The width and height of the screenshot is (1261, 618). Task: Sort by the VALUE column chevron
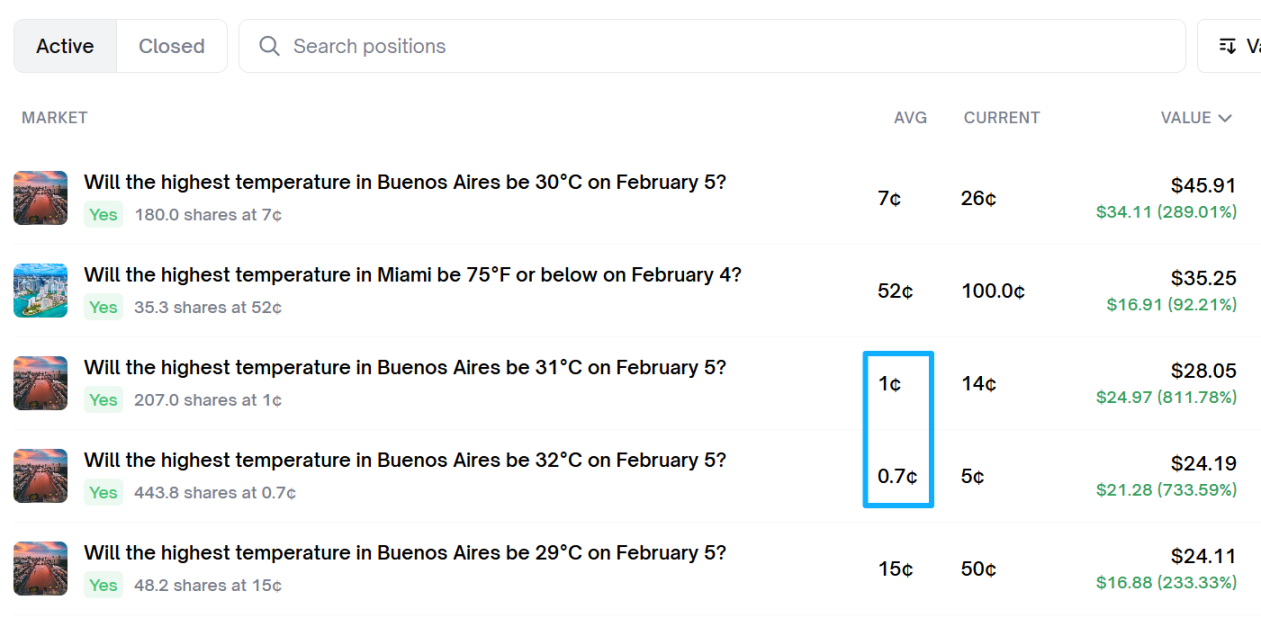(1224, 118)
